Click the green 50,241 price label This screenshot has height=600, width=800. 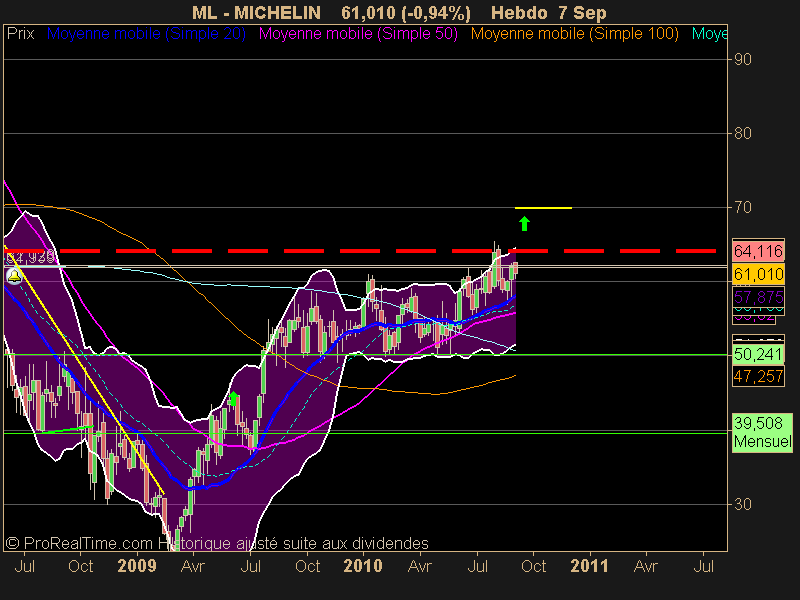tap(758, 354)
